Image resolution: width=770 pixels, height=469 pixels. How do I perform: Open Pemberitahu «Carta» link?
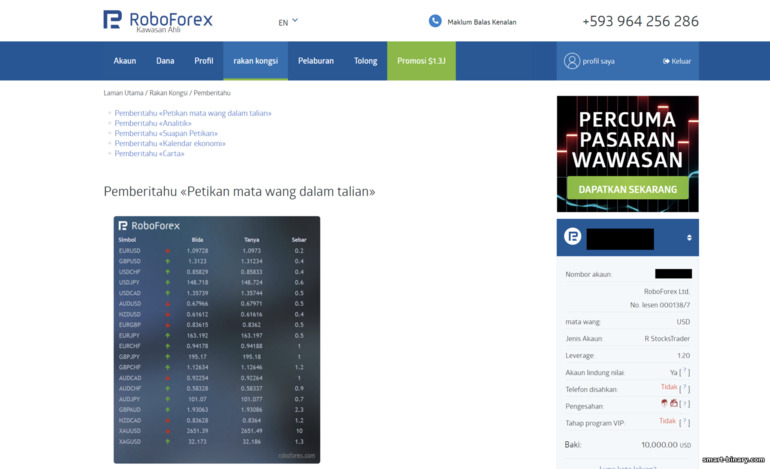[149, 154]
